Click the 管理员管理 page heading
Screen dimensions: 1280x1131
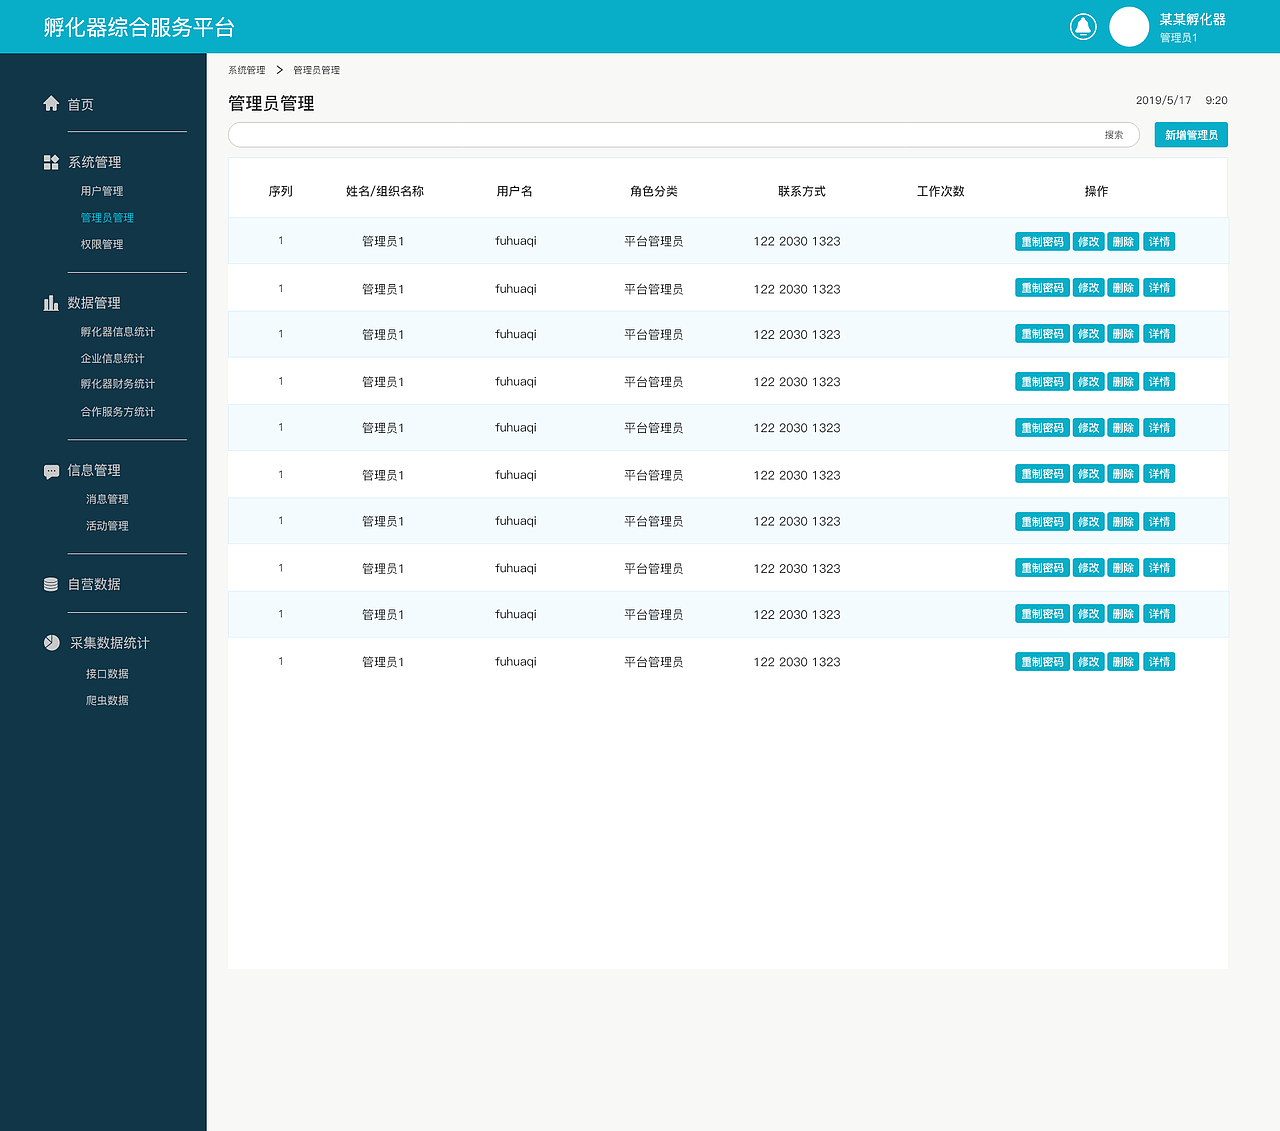click(271, 103)
